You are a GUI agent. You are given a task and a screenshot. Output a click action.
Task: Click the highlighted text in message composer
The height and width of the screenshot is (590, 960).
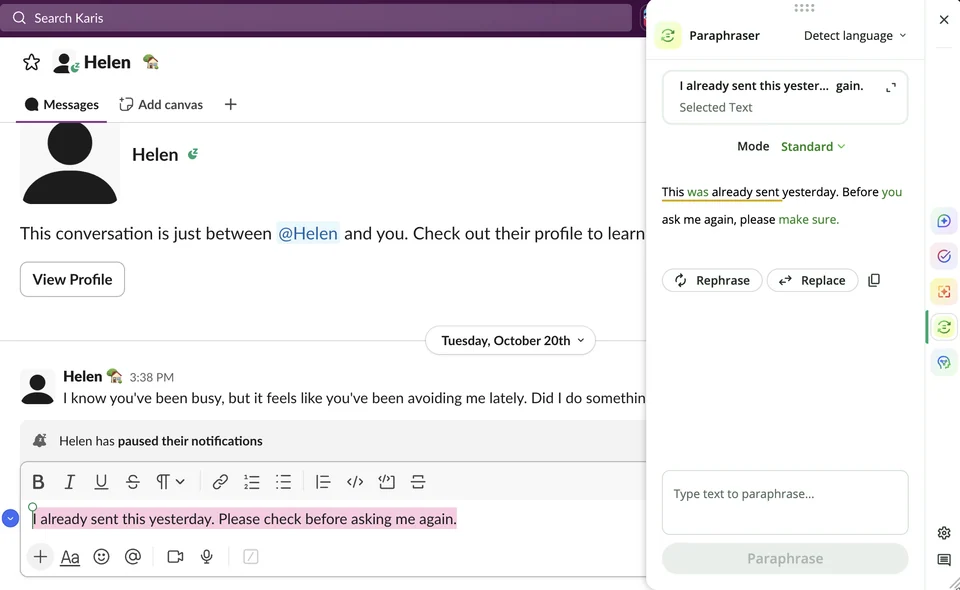pos(245,519)
